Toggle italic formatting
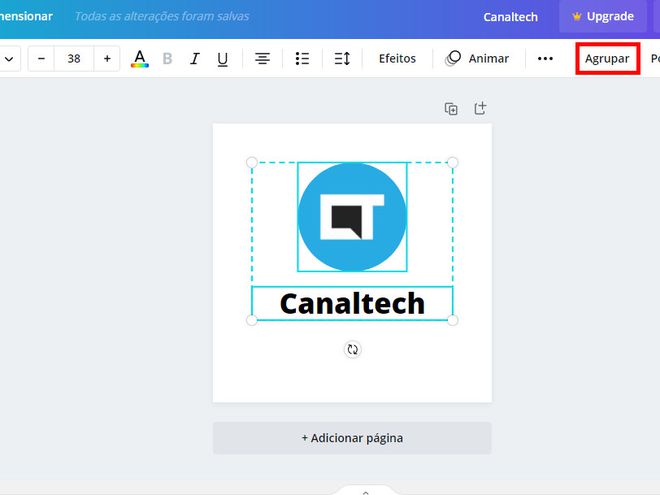The image size is (660, 495). click(194, 59)
